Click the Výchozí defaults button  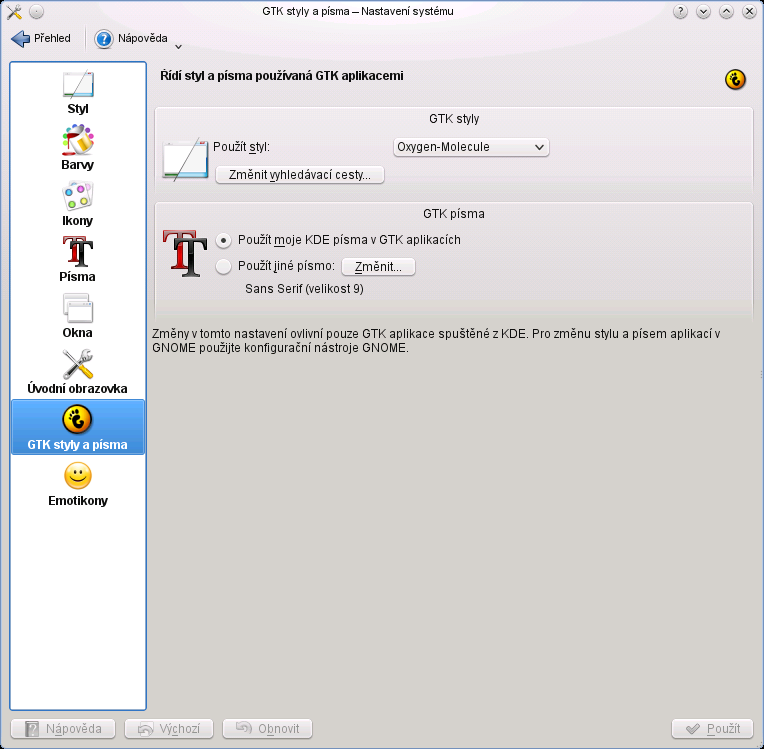[x=169, y=729]
